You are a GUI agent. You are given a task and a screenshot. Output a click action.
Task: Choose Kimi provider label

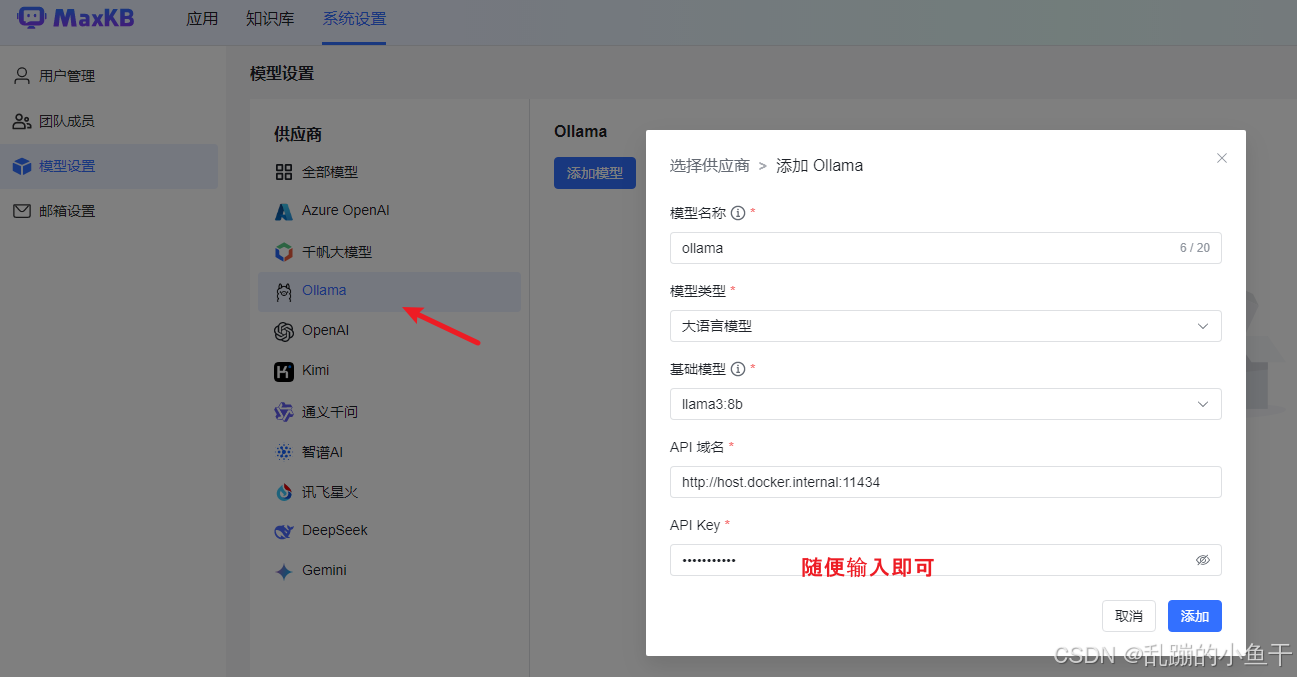(x=316, y=371)
